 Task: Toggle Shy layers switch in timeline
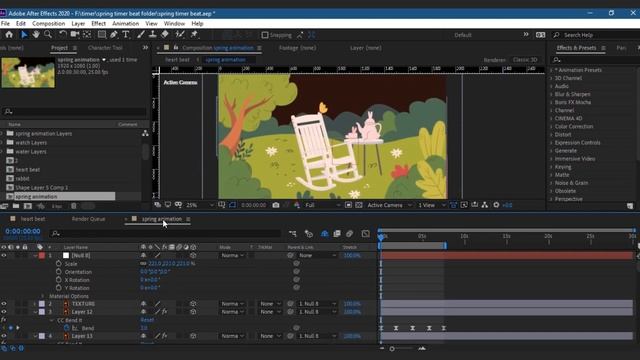click(324, 233)
